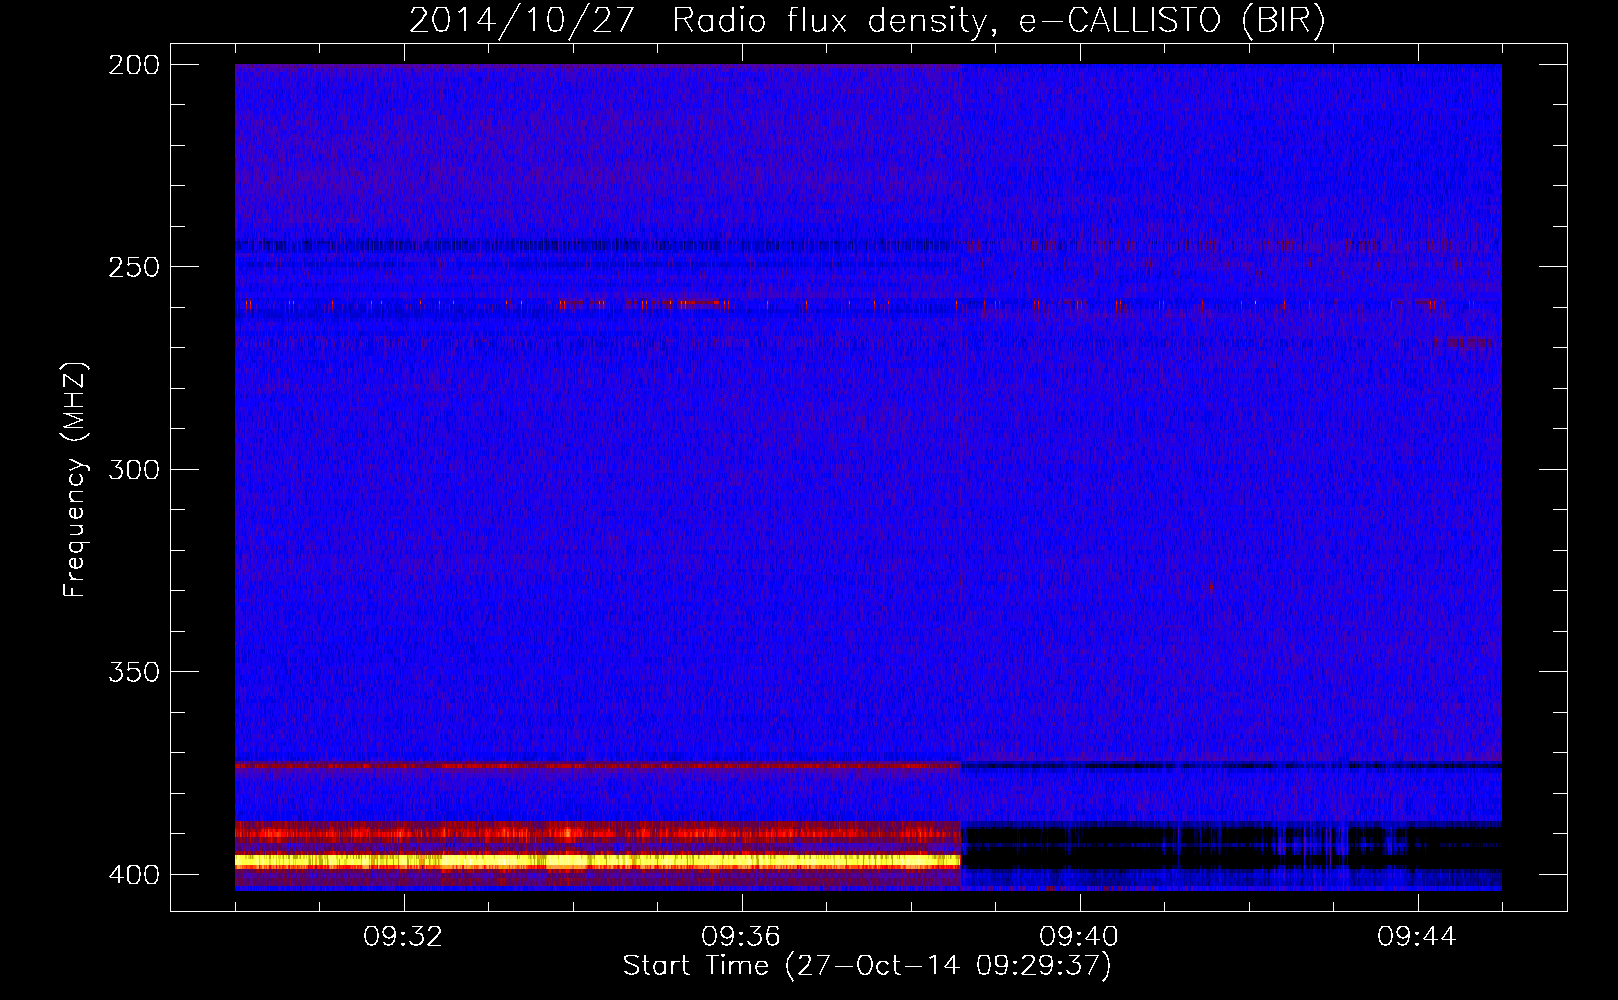
Task: Click the 09:44 time tick label
Action: [x=1417, y=937]
